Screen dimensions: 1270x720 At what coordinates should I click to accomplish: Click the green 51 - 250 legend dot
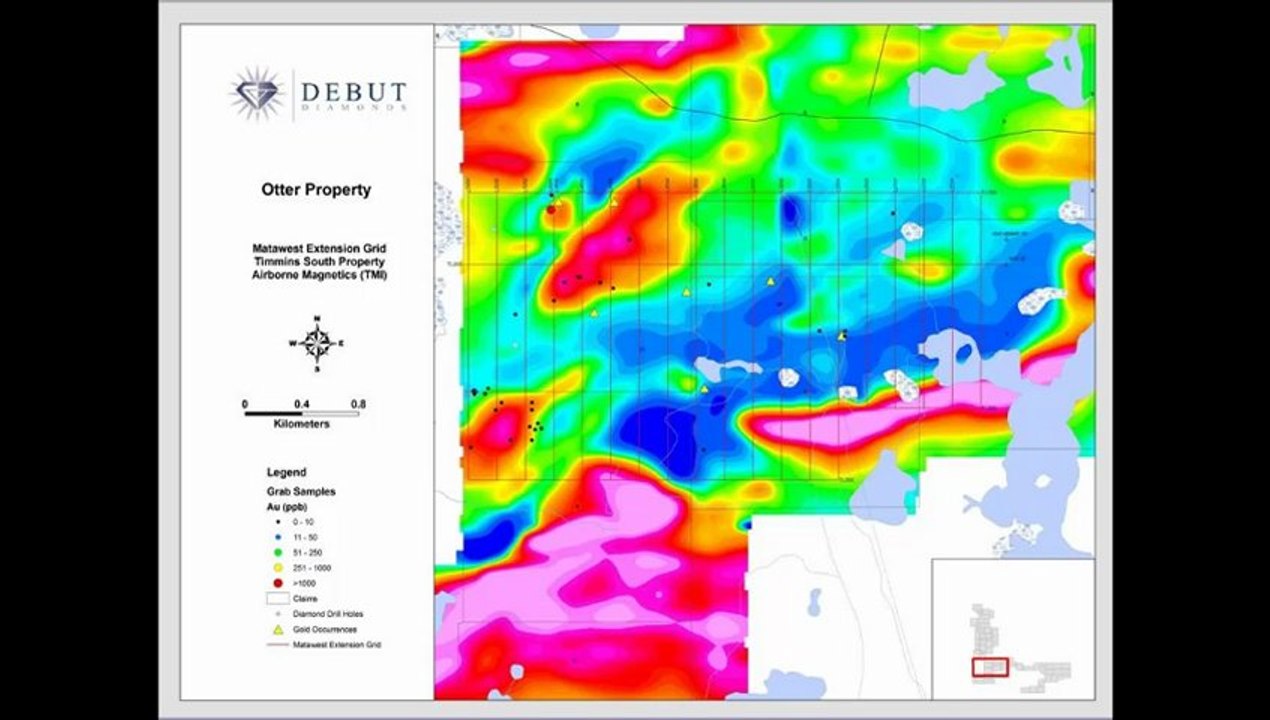(276, 552)
